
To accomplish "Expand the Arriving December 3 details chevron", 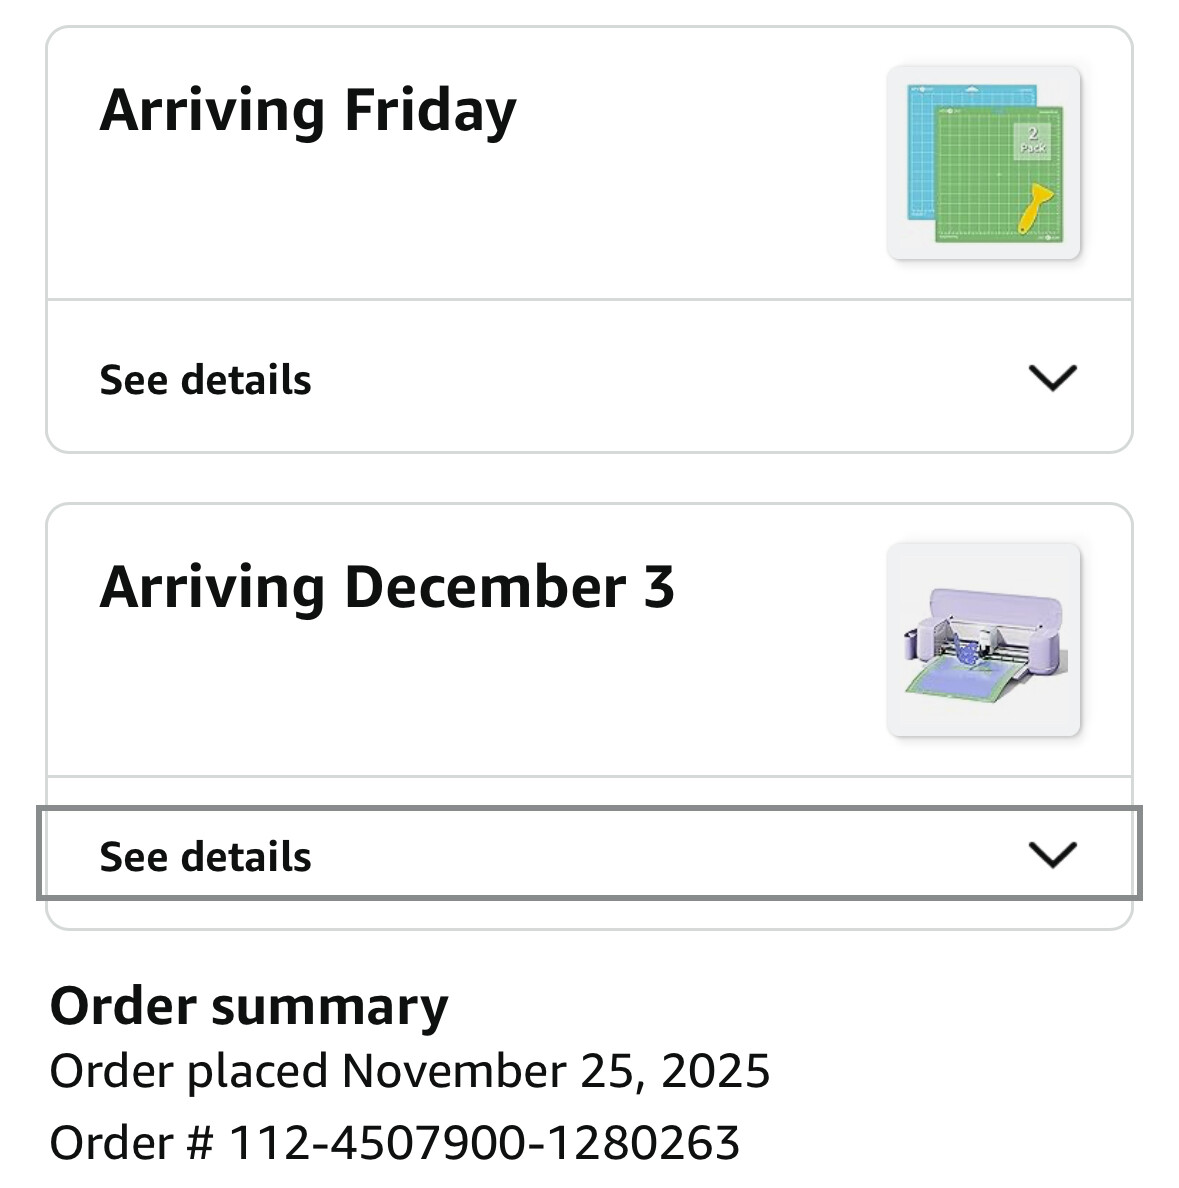I will pyautogui.click(x=1052, y=855).
